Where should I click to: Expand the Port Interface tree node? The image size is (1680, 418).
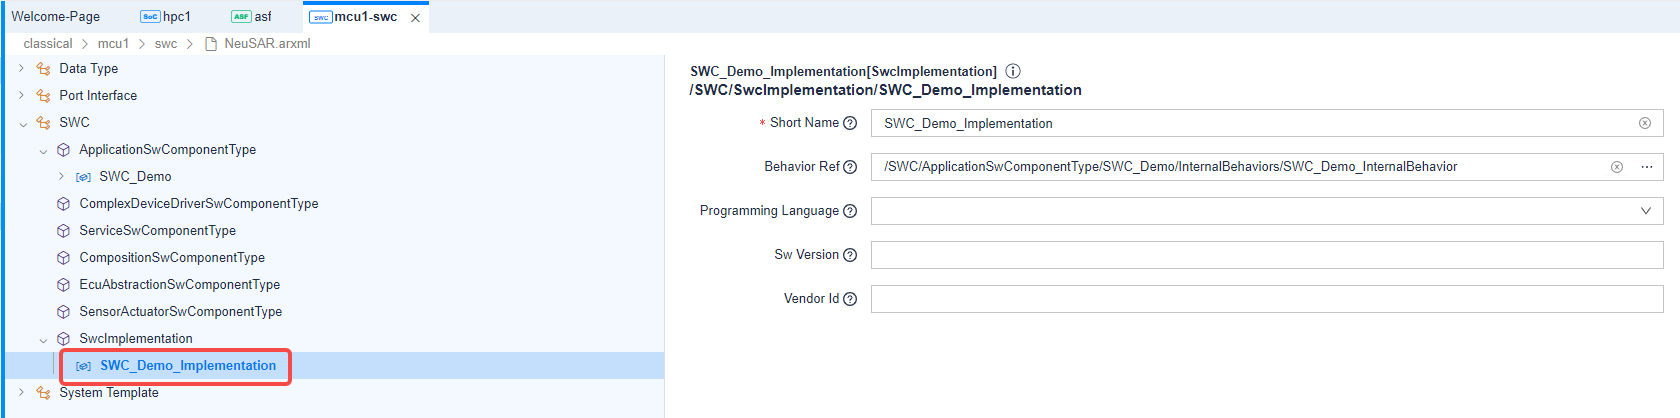[22, 95]
